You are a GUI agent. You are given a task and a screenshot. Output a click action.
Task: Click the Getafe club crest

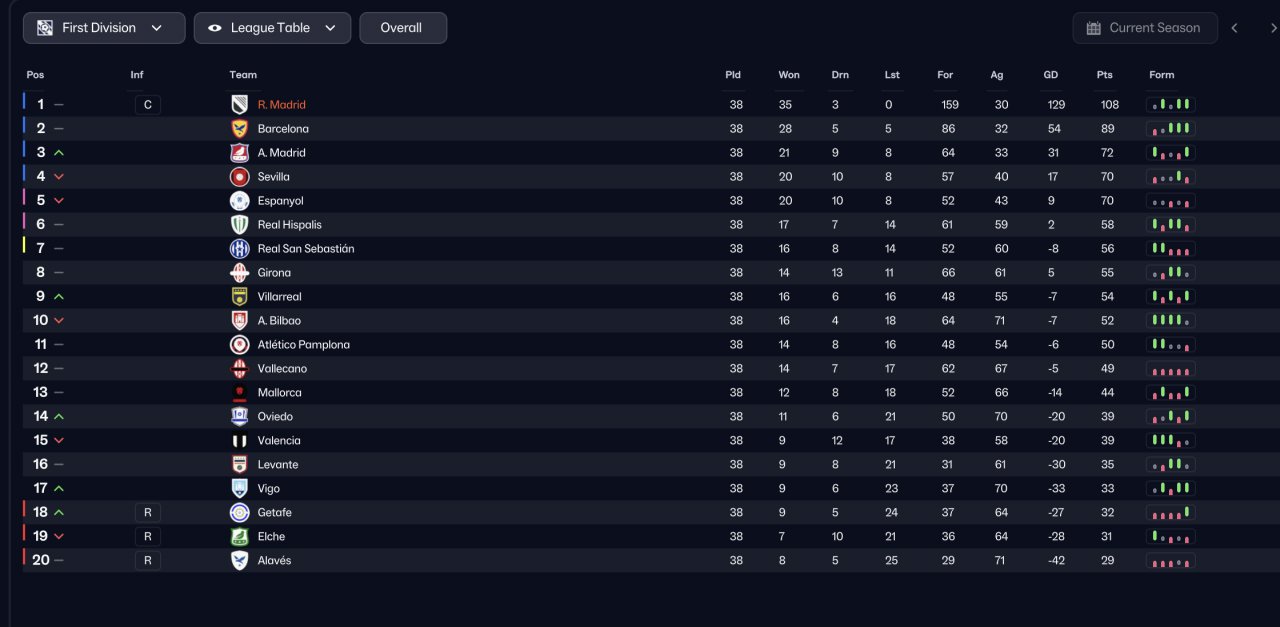239,512
